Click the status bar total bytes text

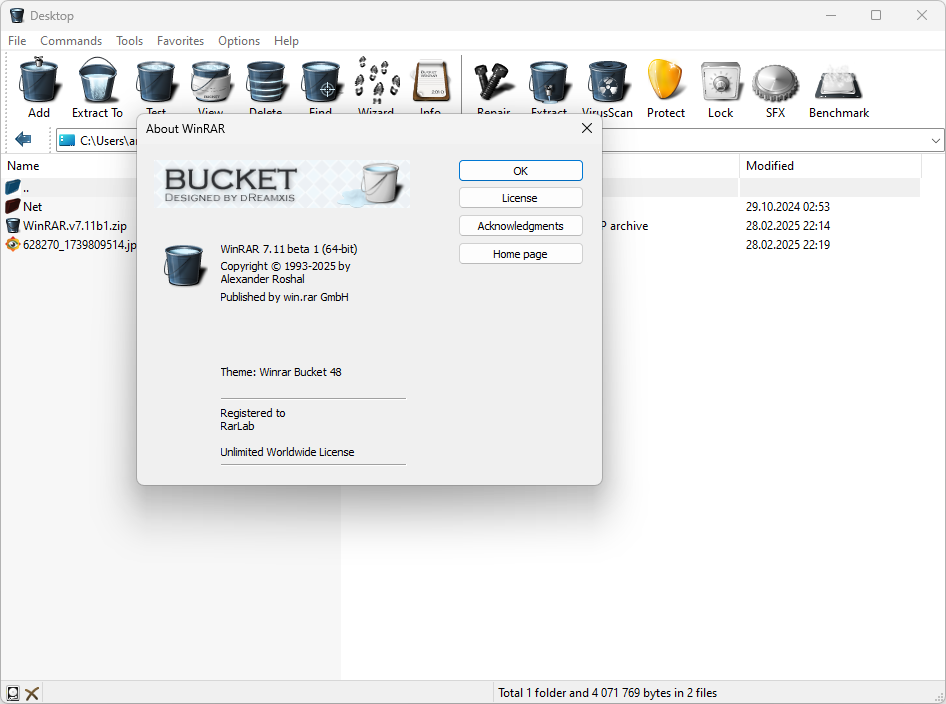[607, 693]
